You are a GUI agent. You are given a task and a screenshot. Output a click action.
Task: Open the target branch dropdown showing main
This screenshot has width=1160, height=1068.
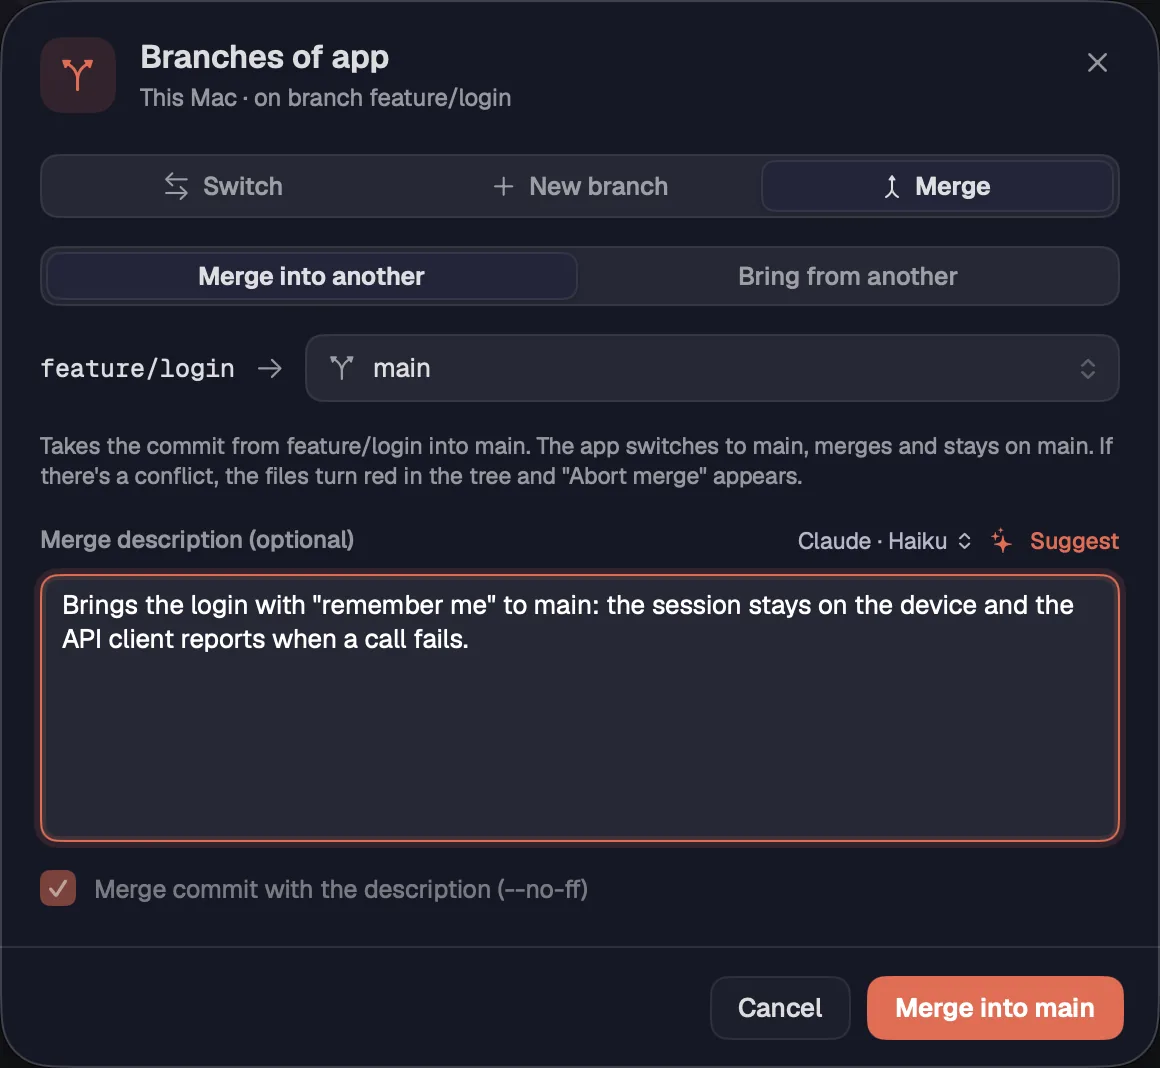pyautogui.click(x=712, y=368)
